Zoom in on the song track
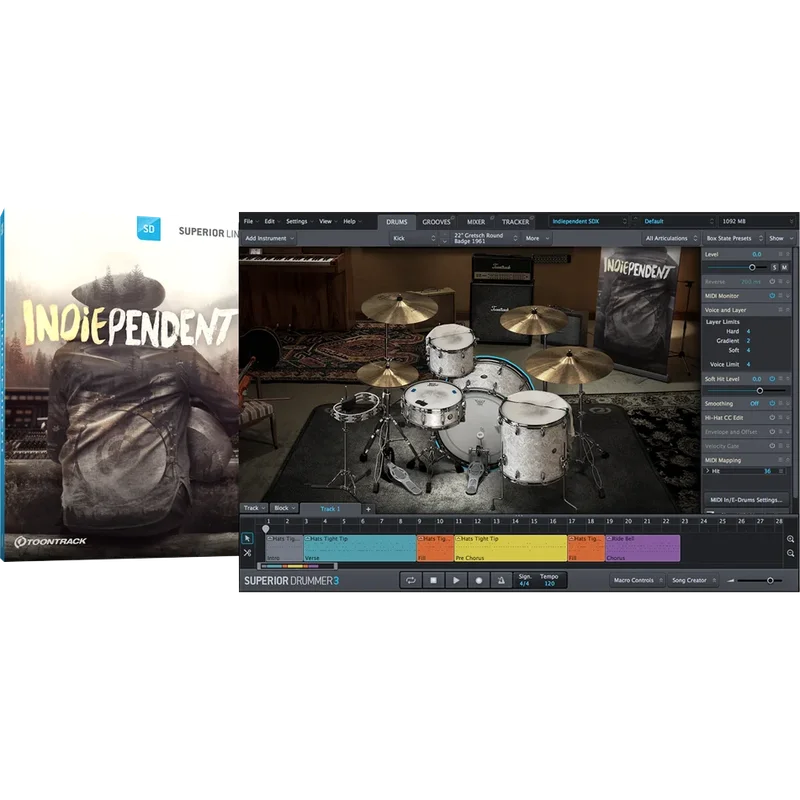Image resolution: width=800 pixels, height=800 pixels. point(790,539)
